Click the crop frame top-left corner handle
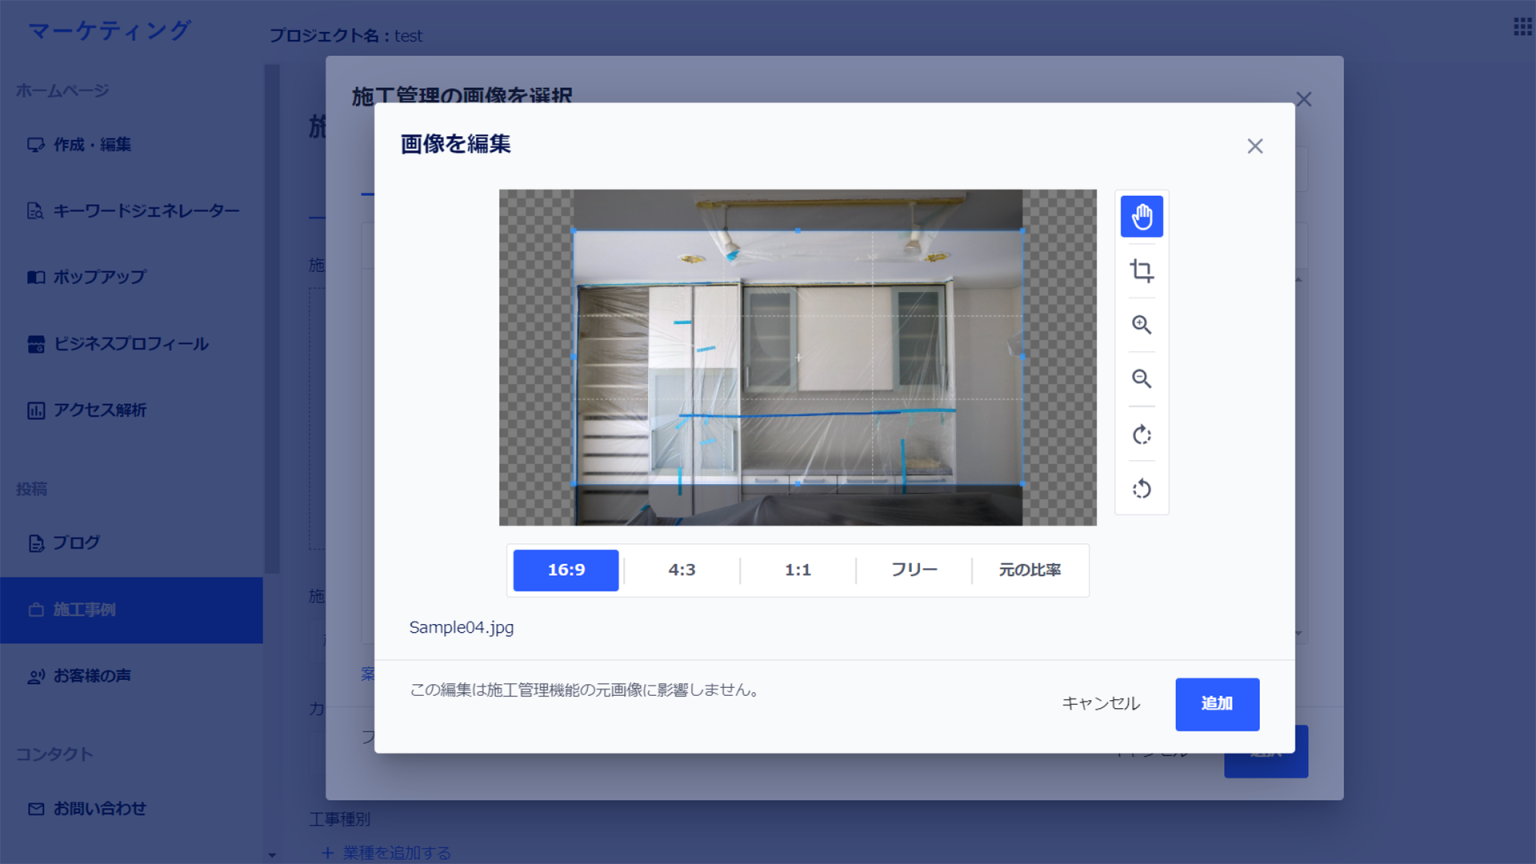The width and height of the screenshot is (1536, 864). coord(574,231)
